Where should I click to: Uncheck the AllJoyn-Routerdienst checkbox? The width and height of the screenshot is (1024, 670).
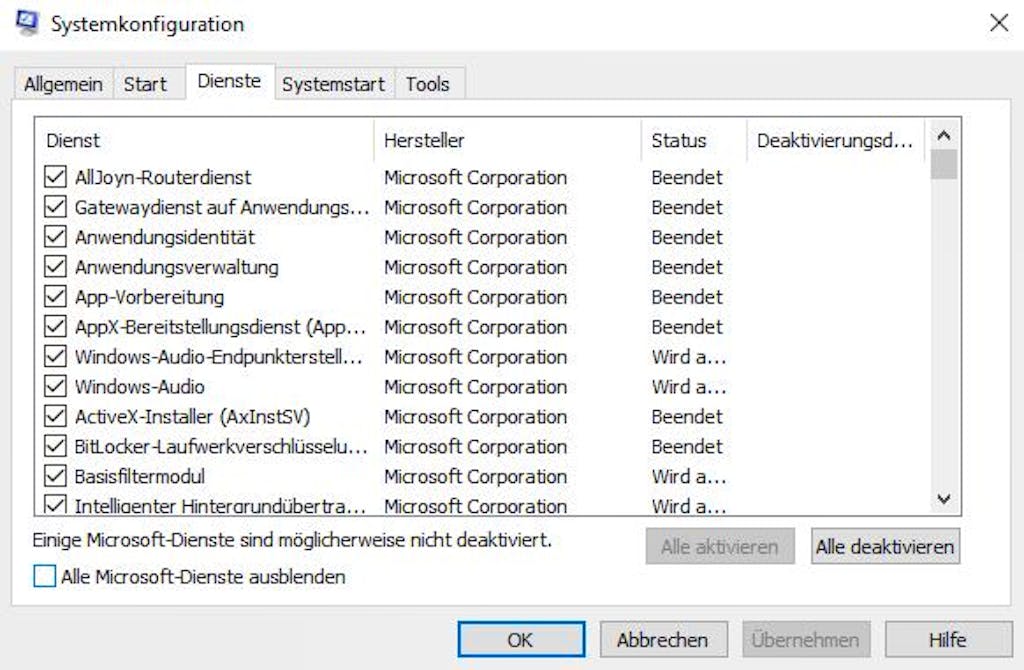tap(56, 177)
